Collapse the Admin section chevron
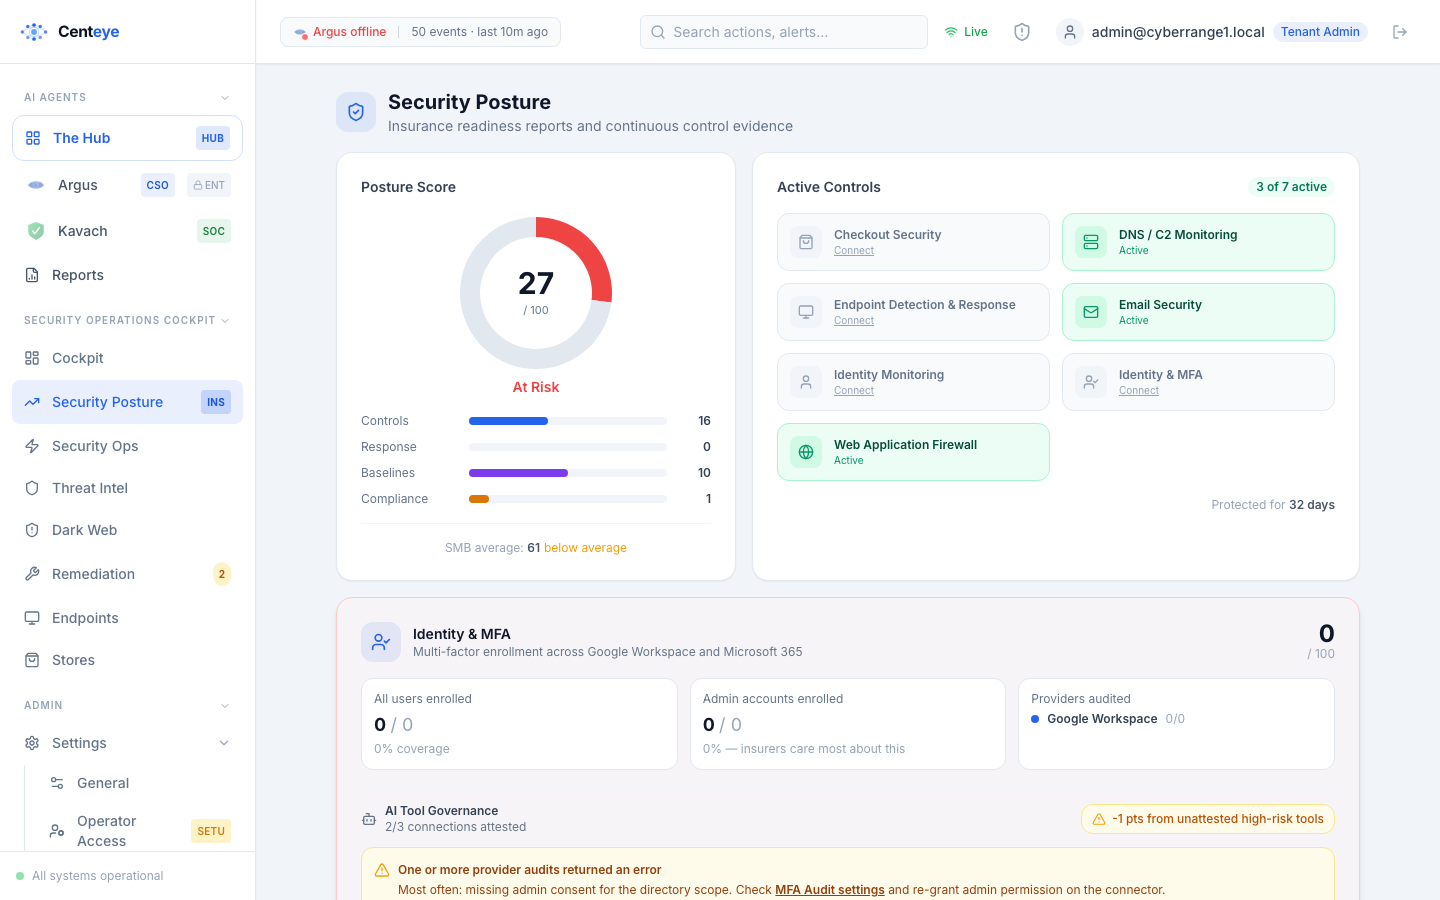 [x=225, y=706]
